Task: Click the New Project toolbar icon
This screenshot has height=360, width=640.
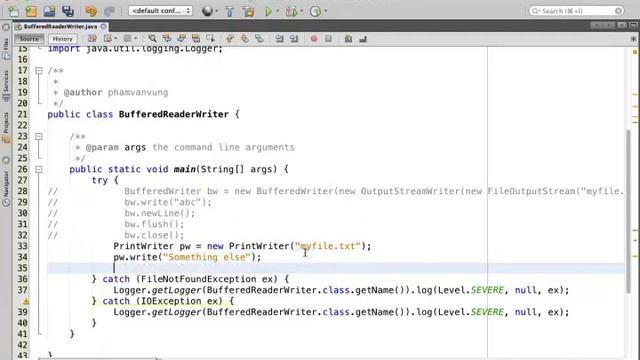Action: tap(31, 11)
